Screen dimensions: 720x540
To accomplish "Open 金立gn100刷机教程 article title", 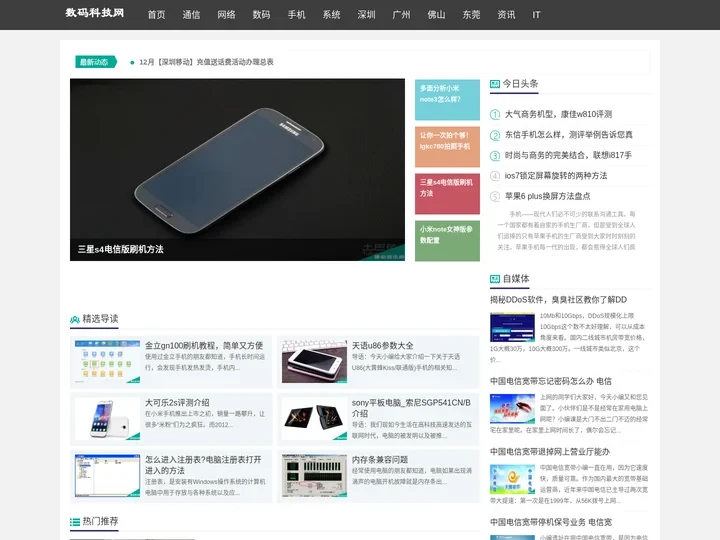I will point(204,346).
